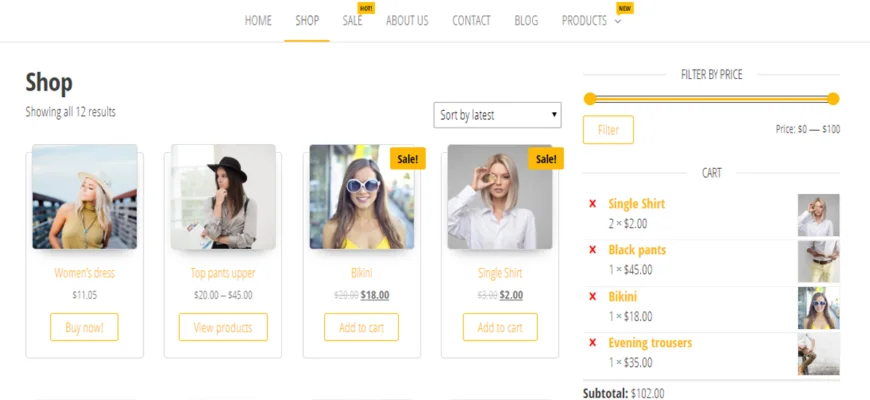Viewport: 870px width, 400px height.
Task: Add Bikini to cart
Action: 361,327
